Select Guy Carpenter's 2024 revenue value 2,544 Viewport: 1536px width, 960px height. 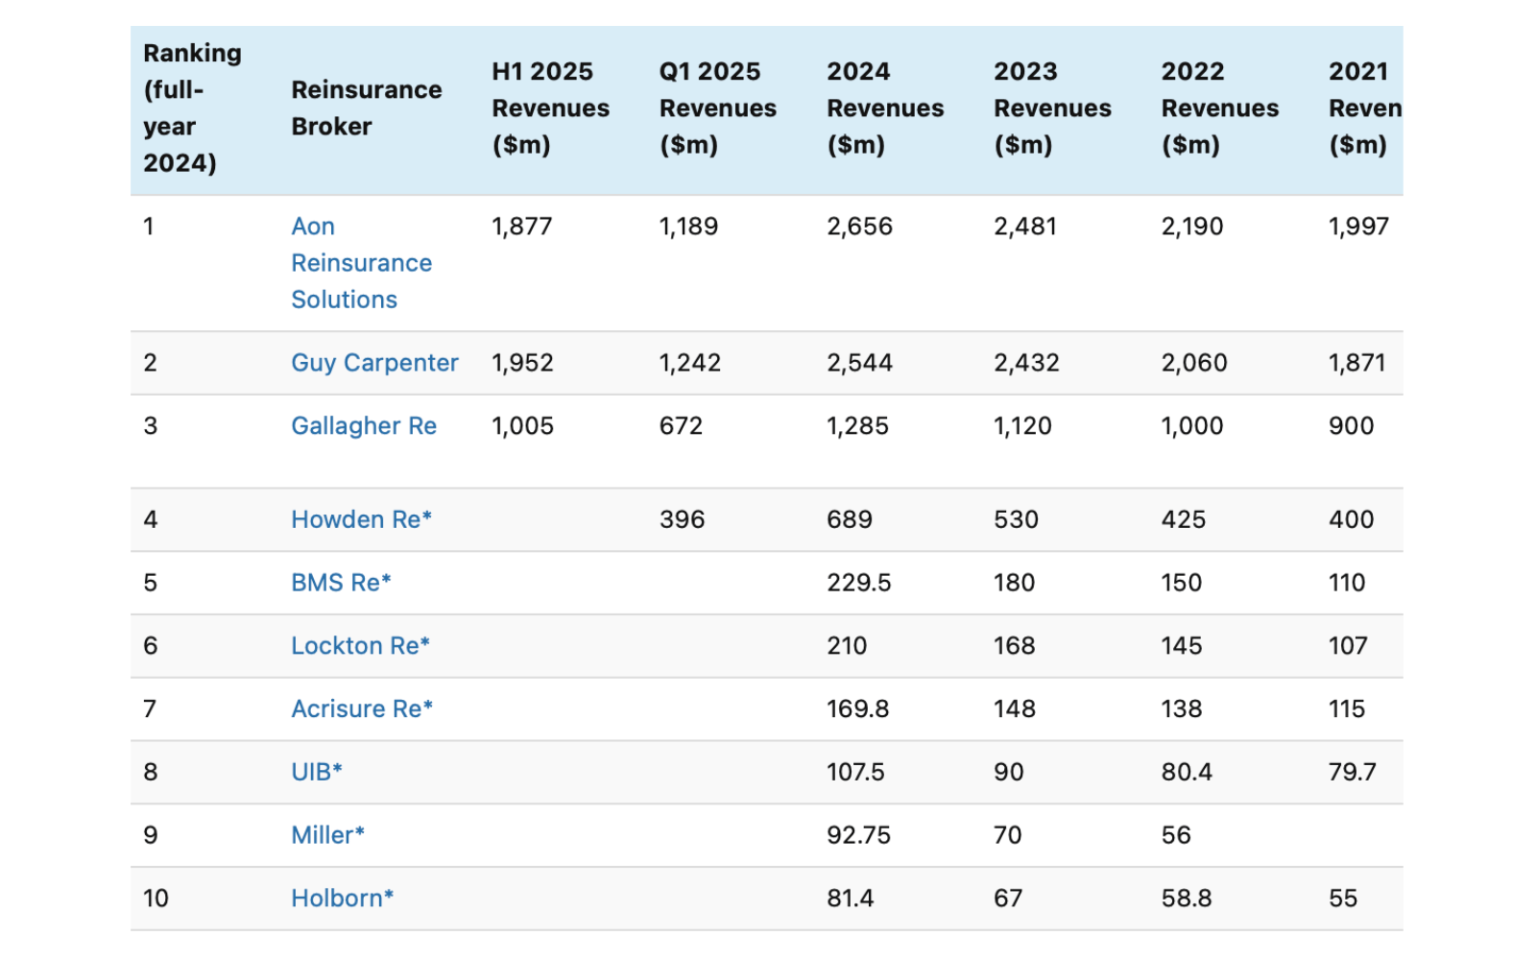point(859,362)
